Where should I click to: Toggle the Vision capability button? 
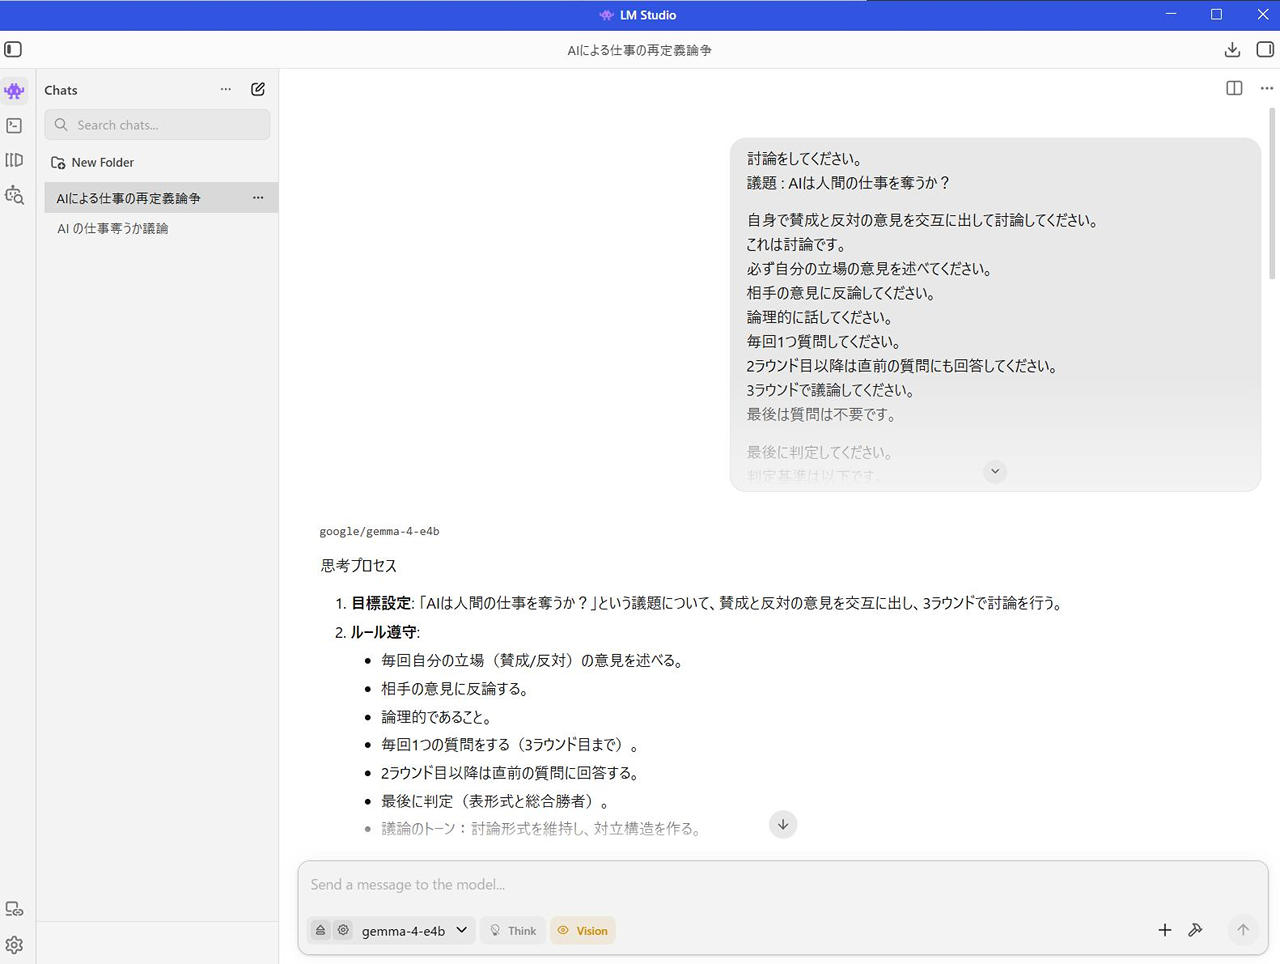[x=582, y=930]
